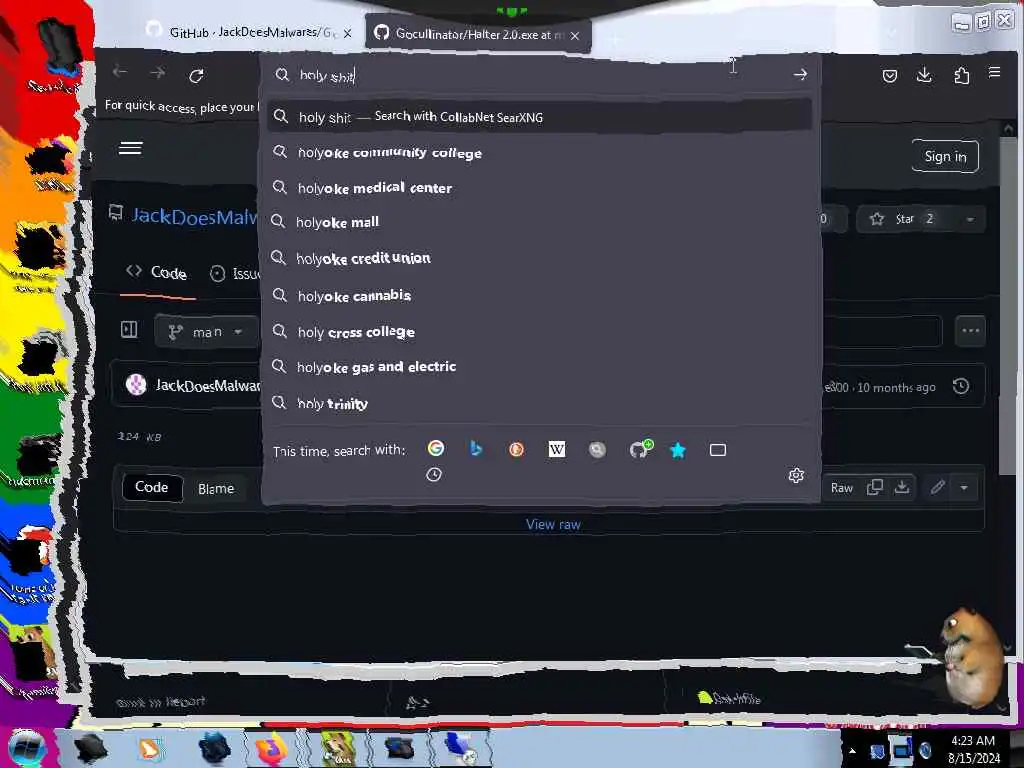Open the taskbar clock showing 4:23 AM
This screenshot has height=768, width=1024.
point(973,748)
